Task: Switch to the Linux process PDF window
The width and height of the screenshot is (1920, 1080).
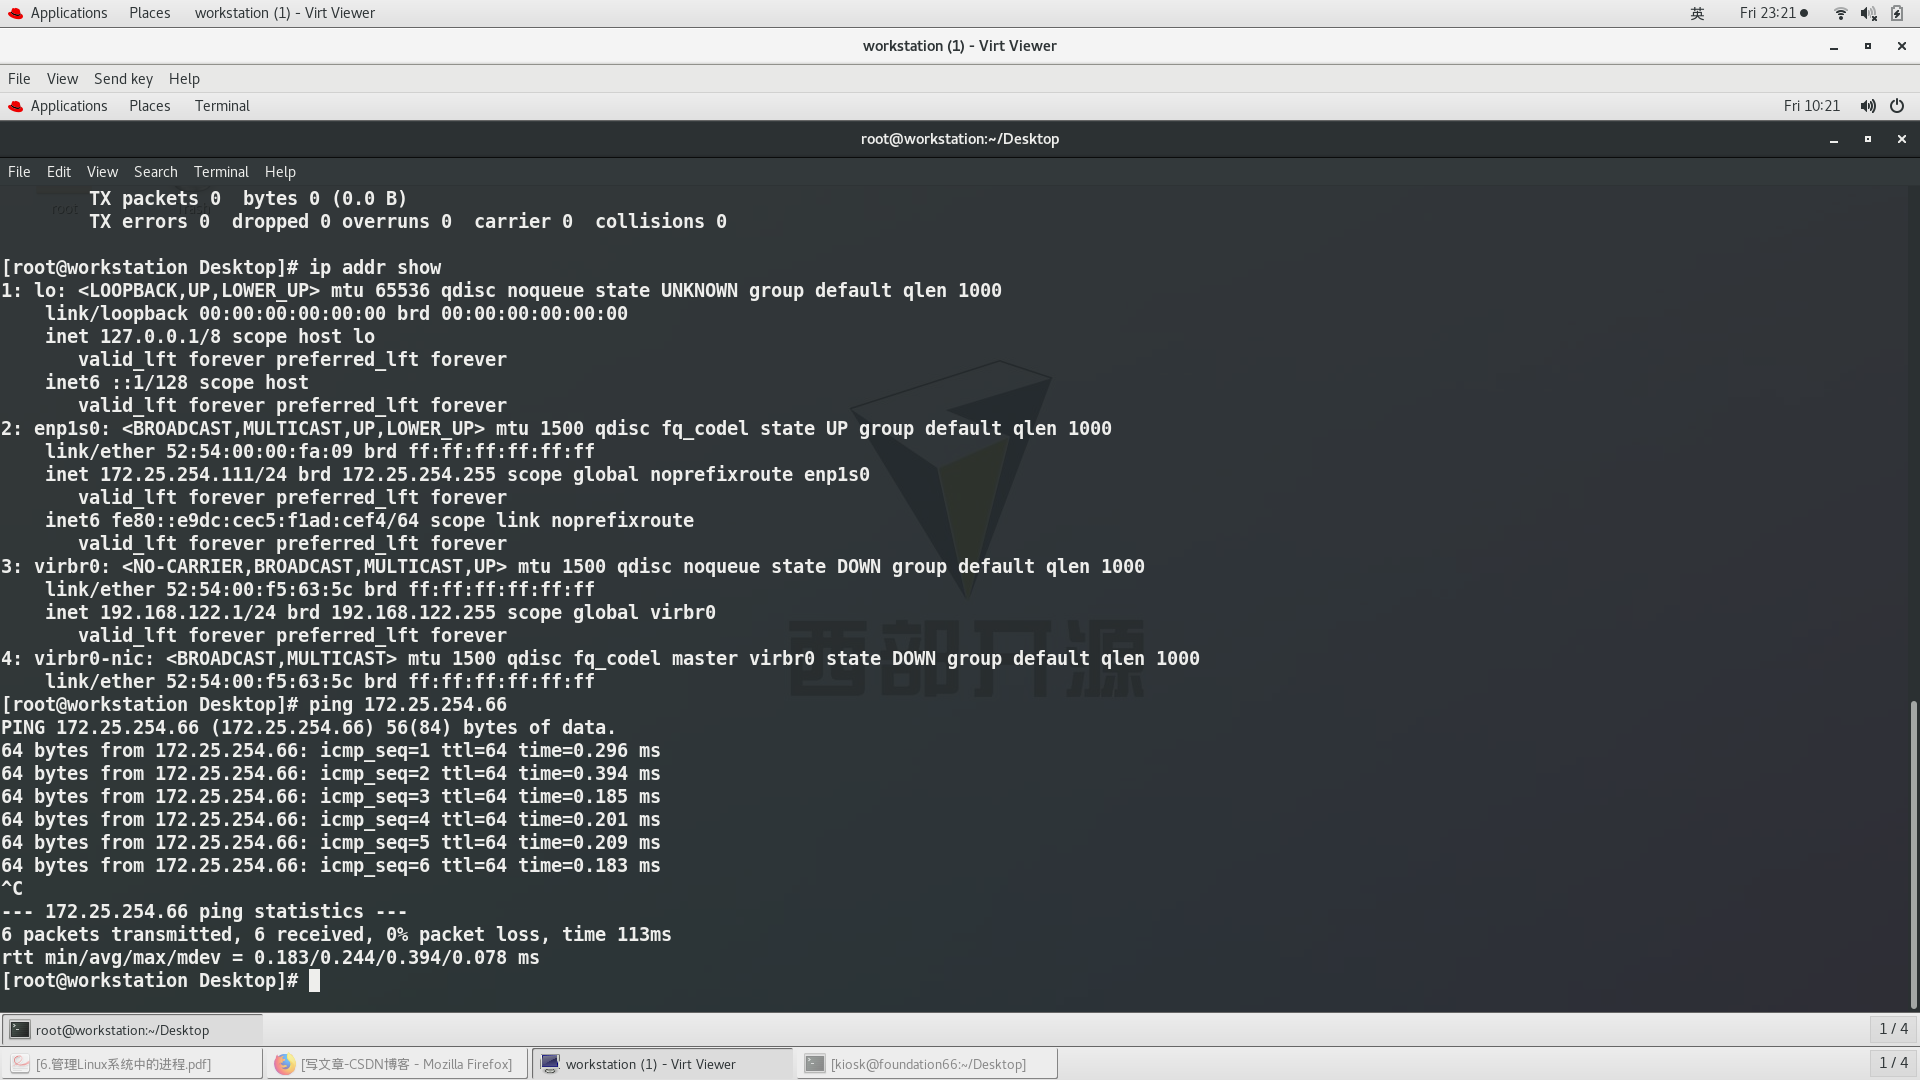Action: tap(123, 1064)
